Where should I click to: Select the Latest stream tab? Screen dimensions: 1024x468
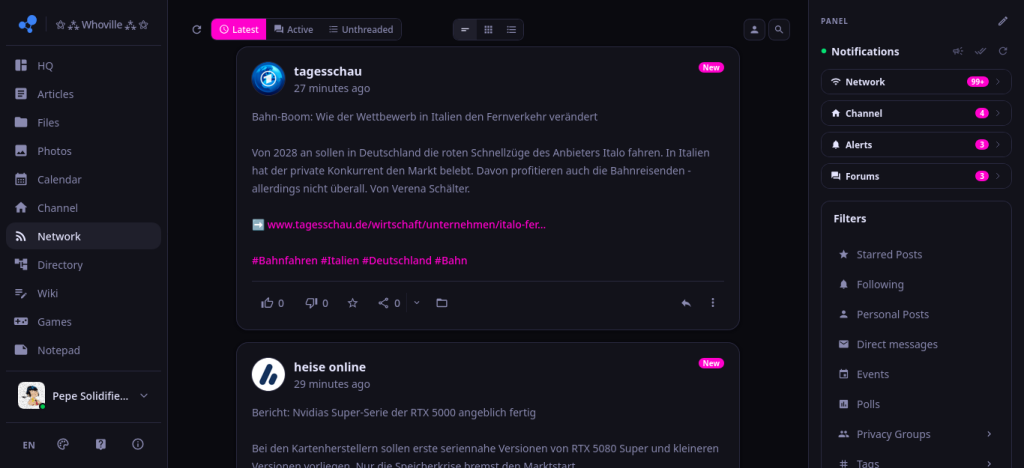click(x=239, y=29)
